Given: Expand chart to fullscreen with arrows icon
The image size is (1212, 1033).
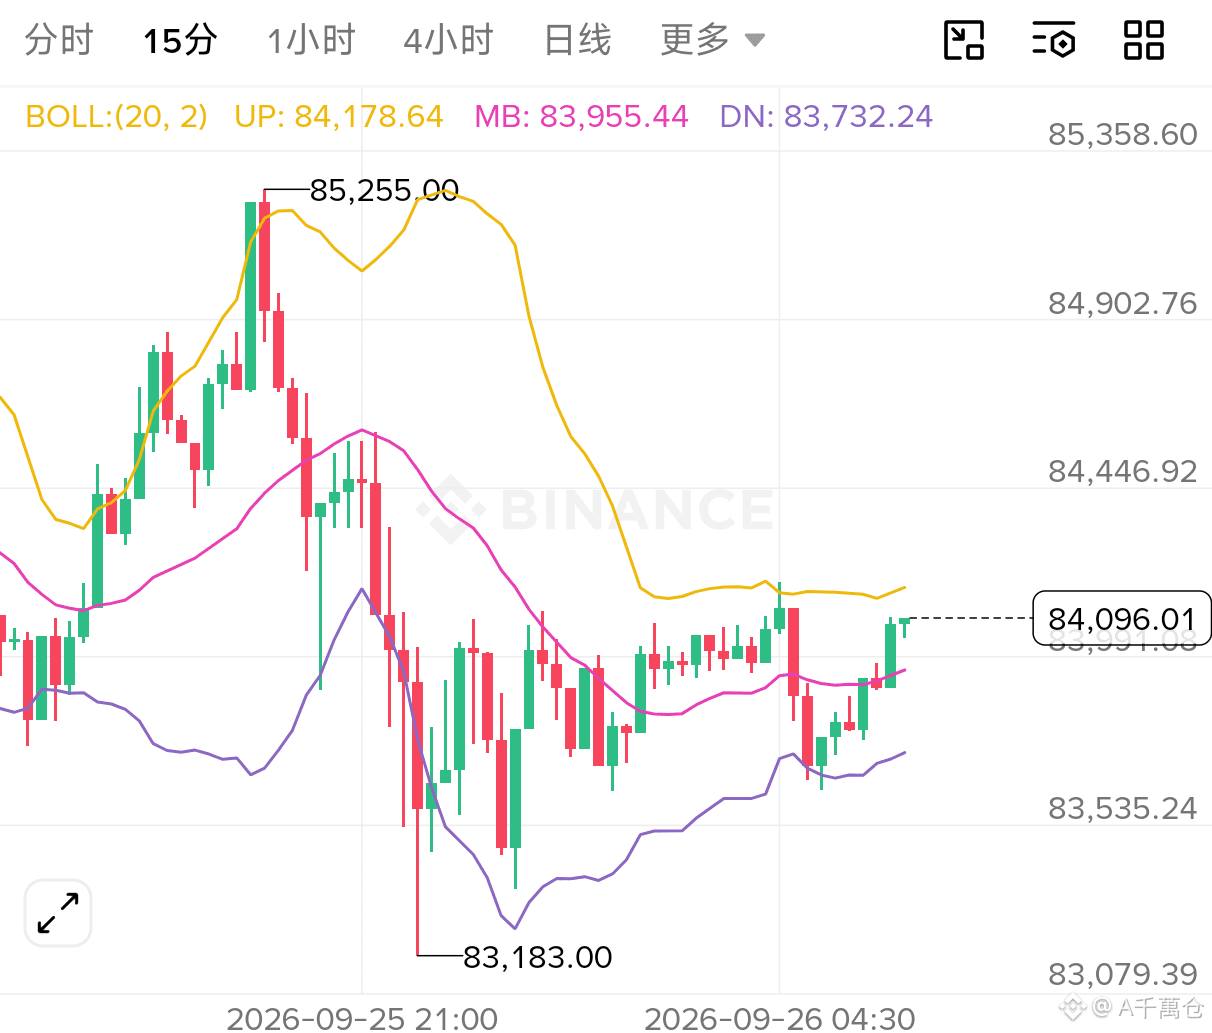Looking at the screenshot, I should (x=58, y=913).
